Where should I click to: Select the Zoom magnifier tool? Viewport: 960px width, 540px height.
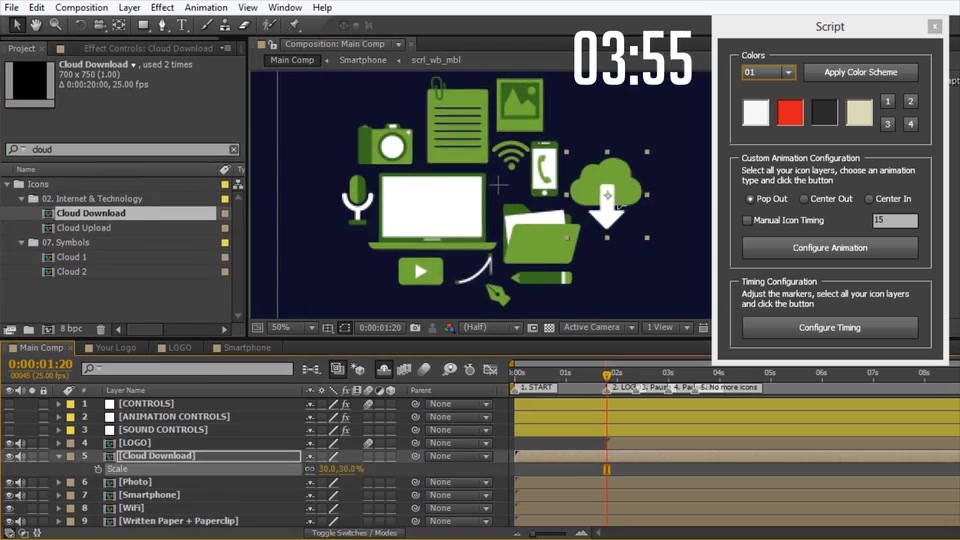(x=56, y=25)
